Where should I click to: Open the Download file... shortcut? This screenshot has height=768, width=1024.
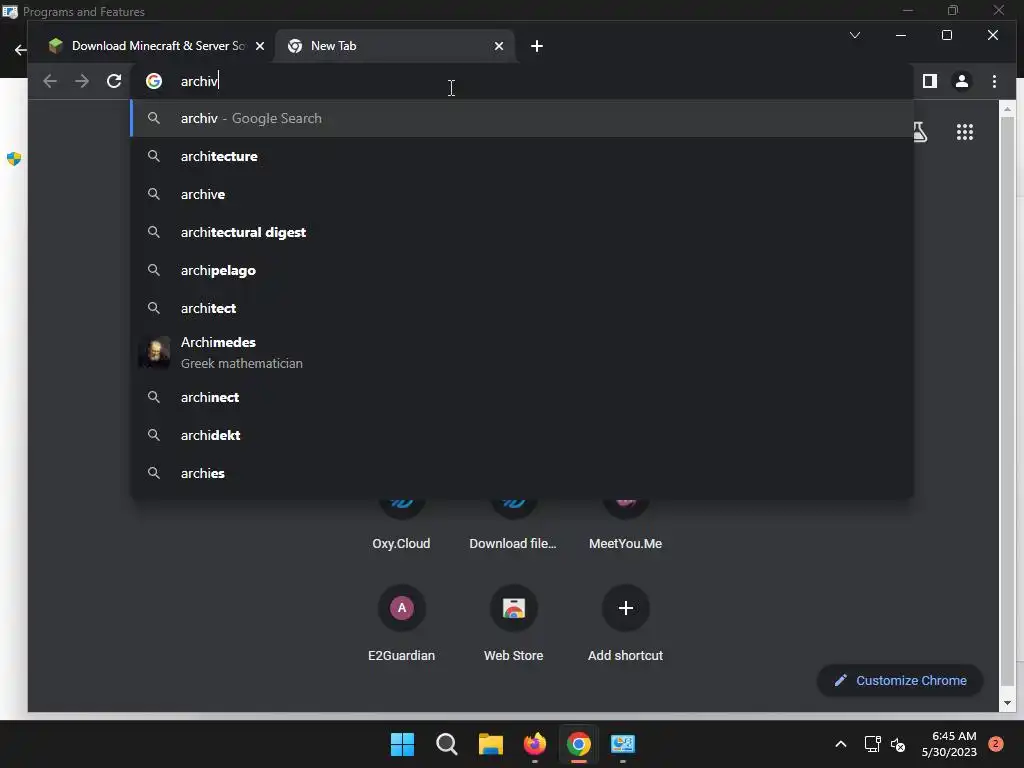point(513,526)
